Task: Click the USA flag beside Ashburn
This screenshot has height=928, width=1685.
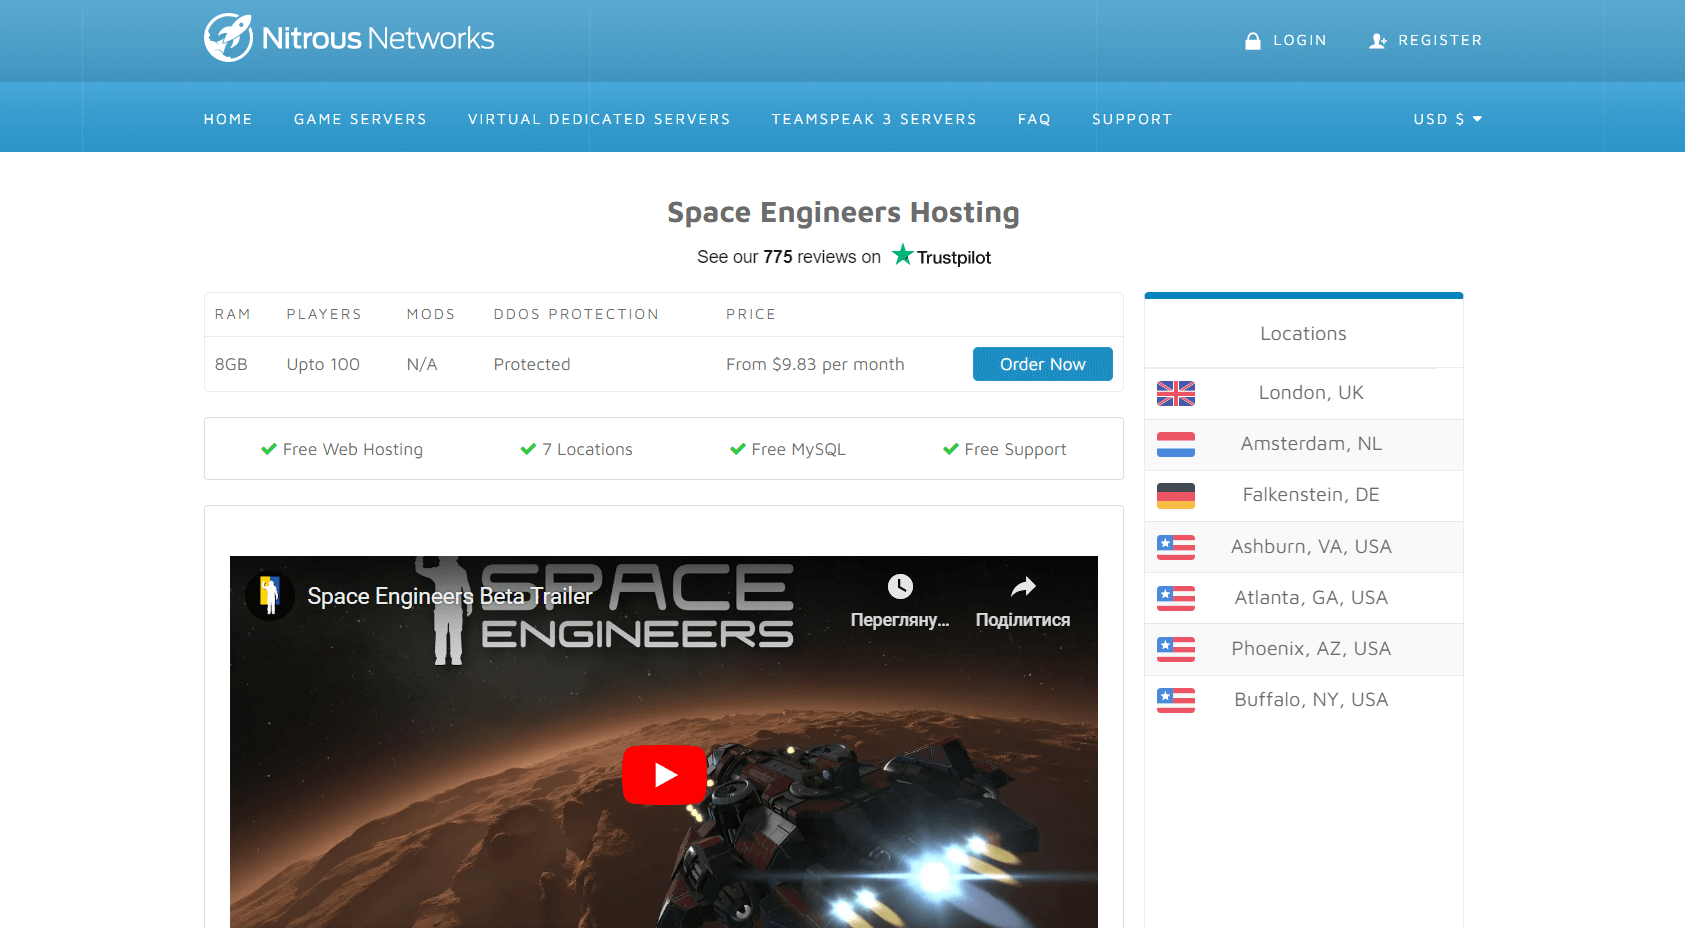Action: pos(1176,547)
